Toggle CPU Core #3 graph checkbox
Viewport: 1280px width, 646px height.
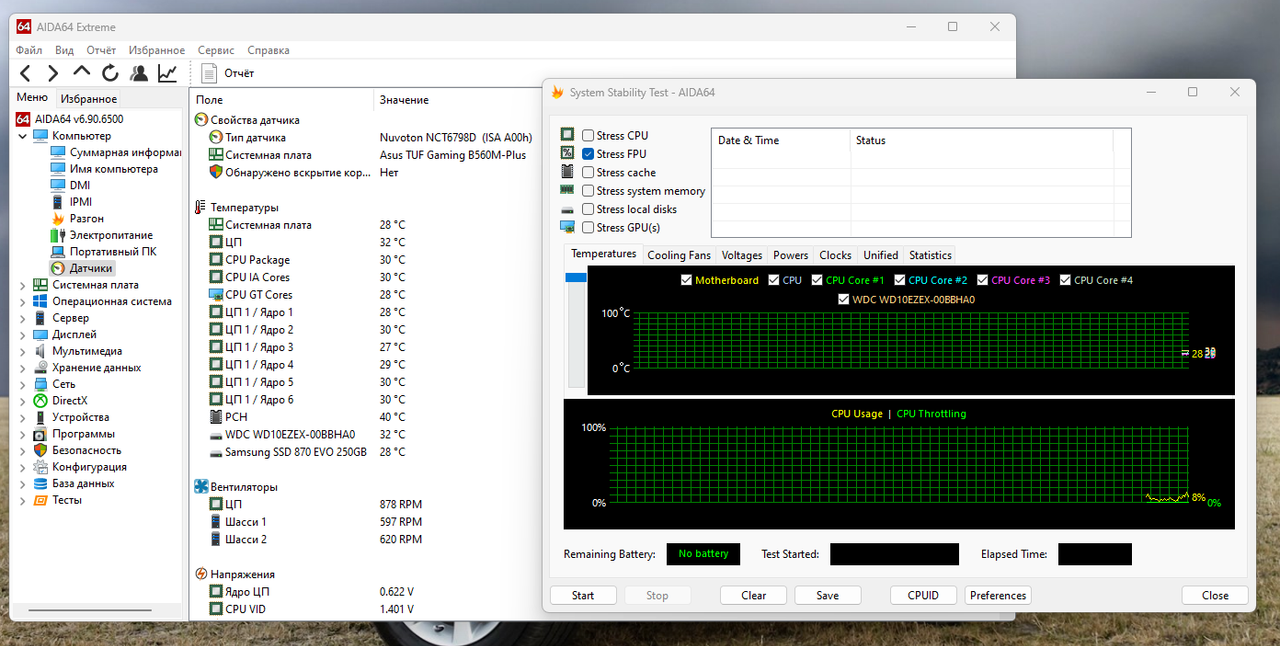pyautogui.click(x=983, y=280)
